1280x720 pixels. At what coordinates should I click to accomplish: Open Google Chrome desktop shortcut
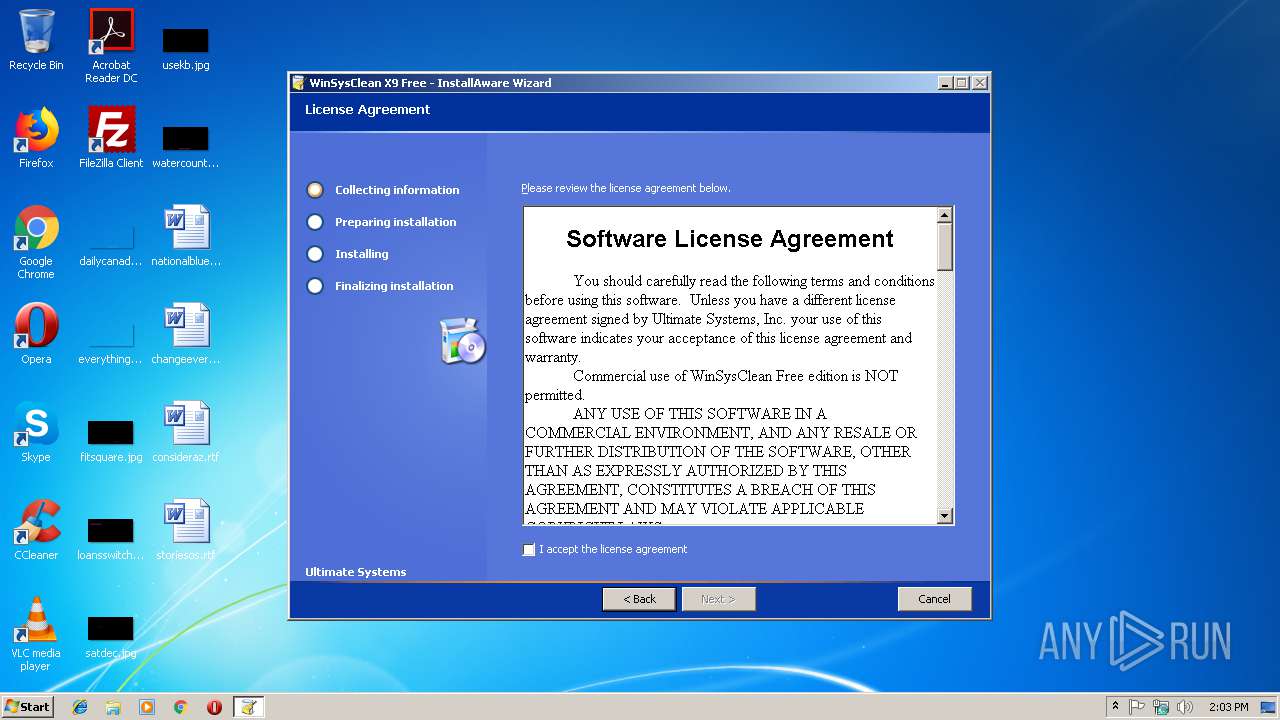point(36,242)
